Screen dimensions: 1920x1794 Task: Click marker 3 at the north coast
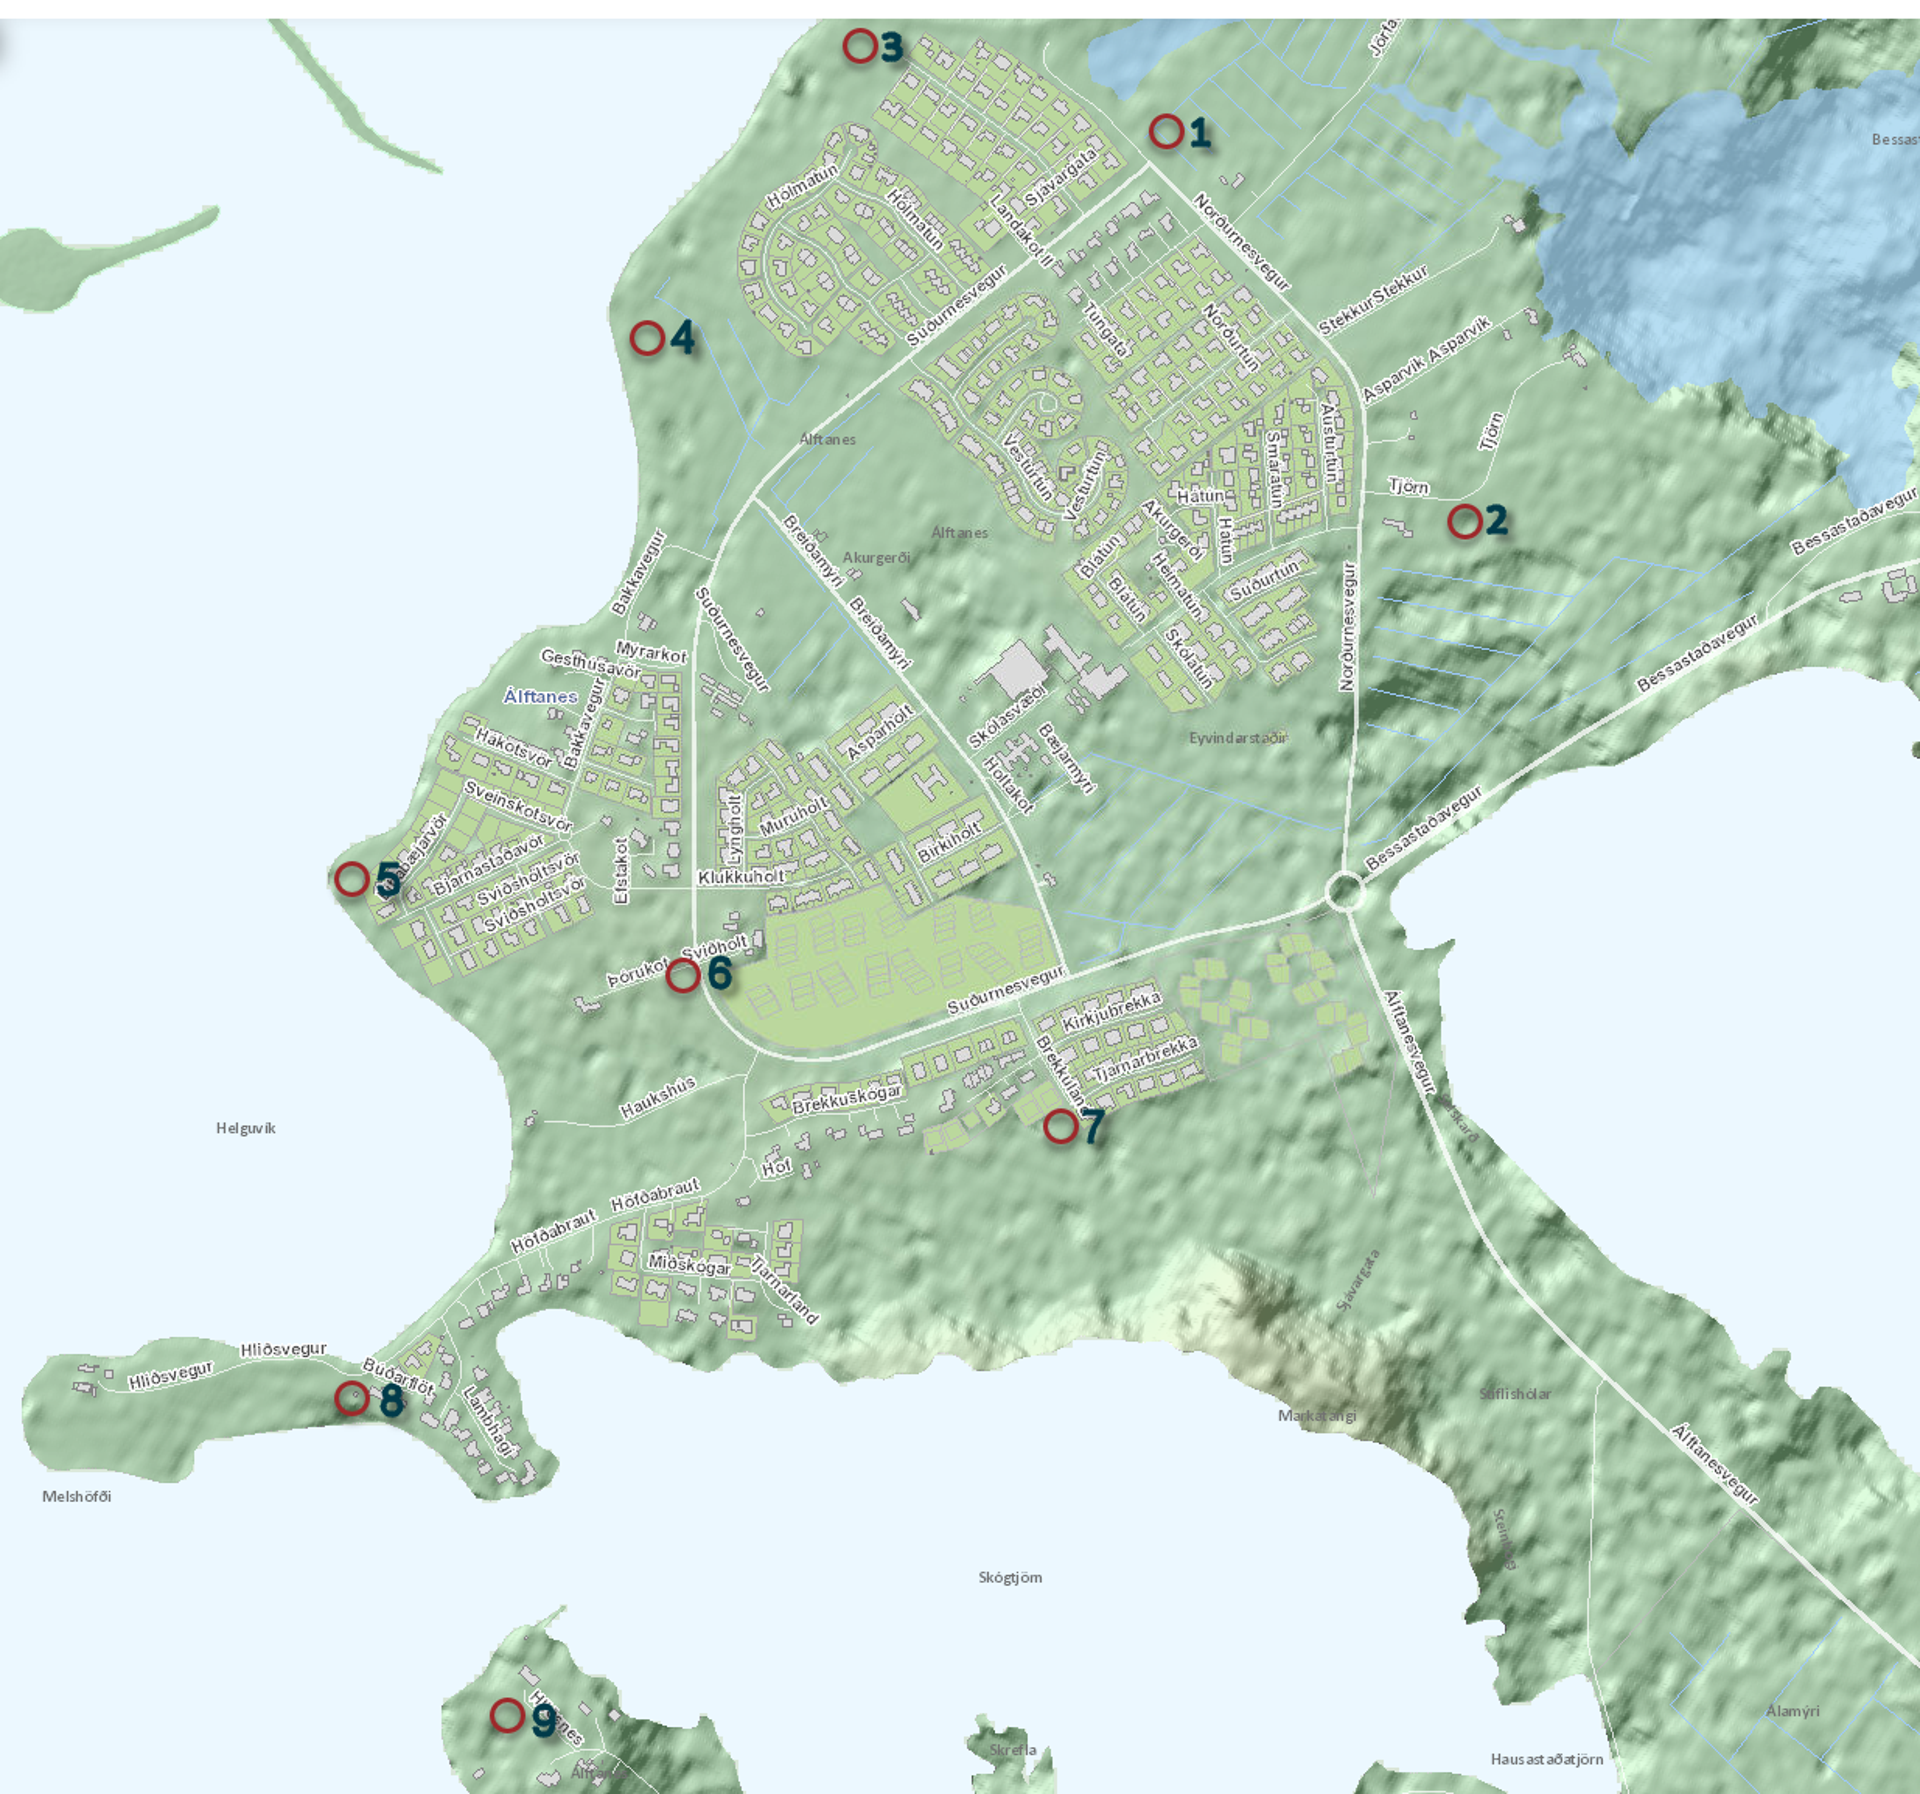coord(859,46)
